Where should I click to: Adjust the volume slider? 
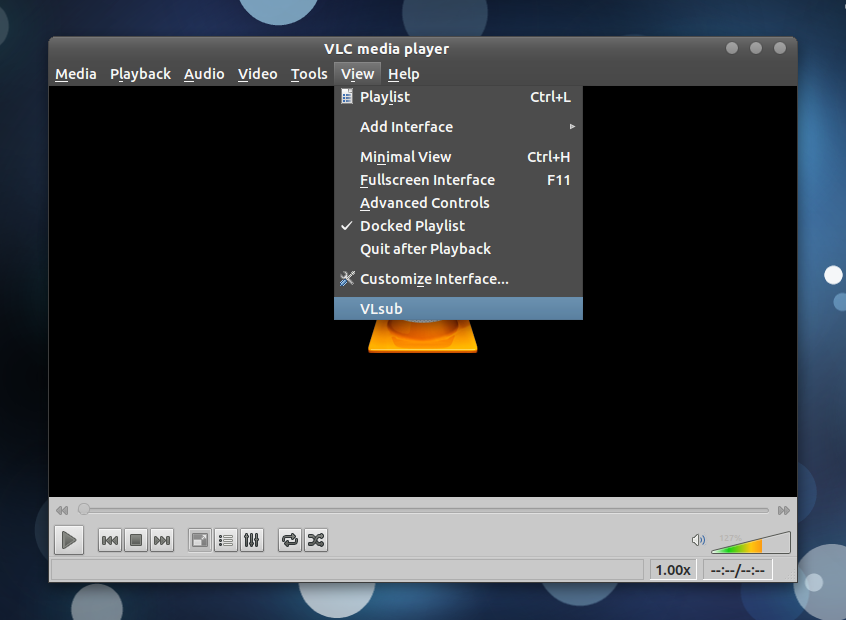coord(750,540)
